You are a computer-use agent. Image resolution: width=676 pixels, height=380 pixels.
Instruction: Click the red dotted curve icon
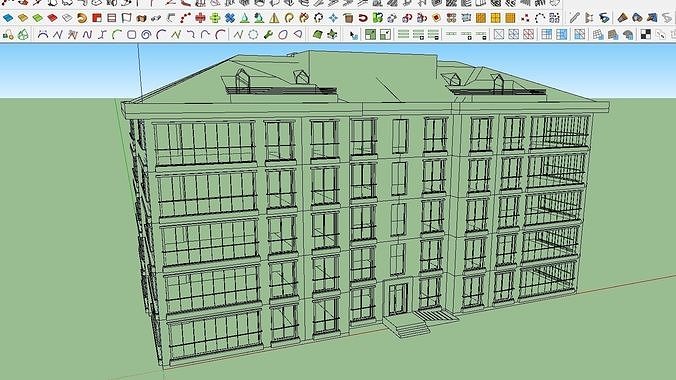pos(185,18)
